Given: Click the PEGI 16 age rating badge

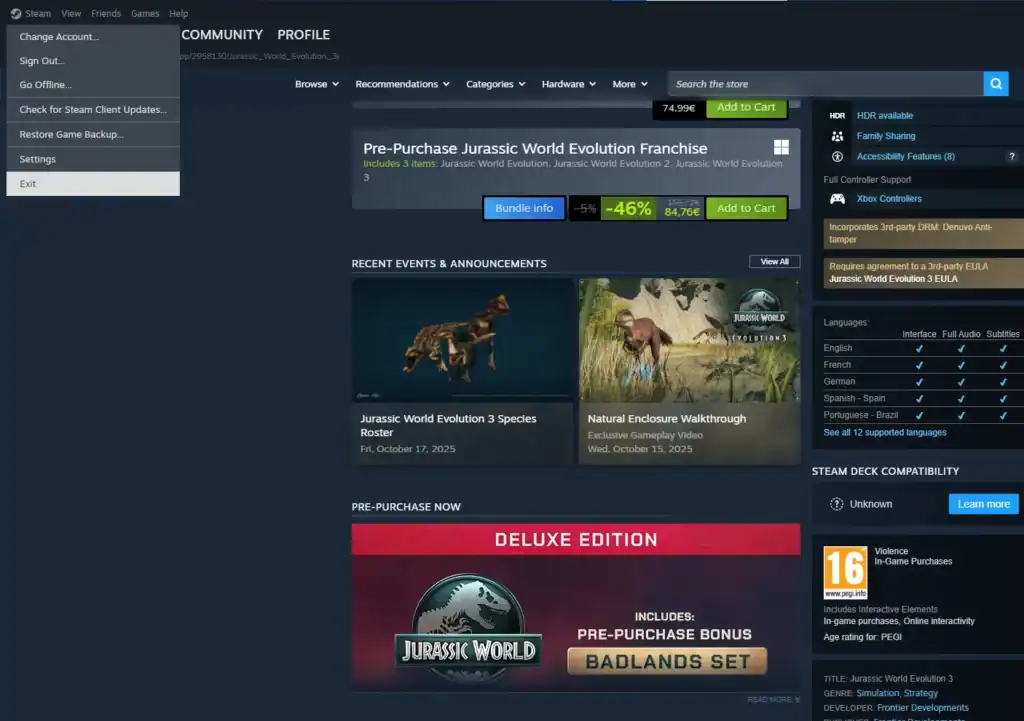Looking at the screenshot, I should click(844, 572).
